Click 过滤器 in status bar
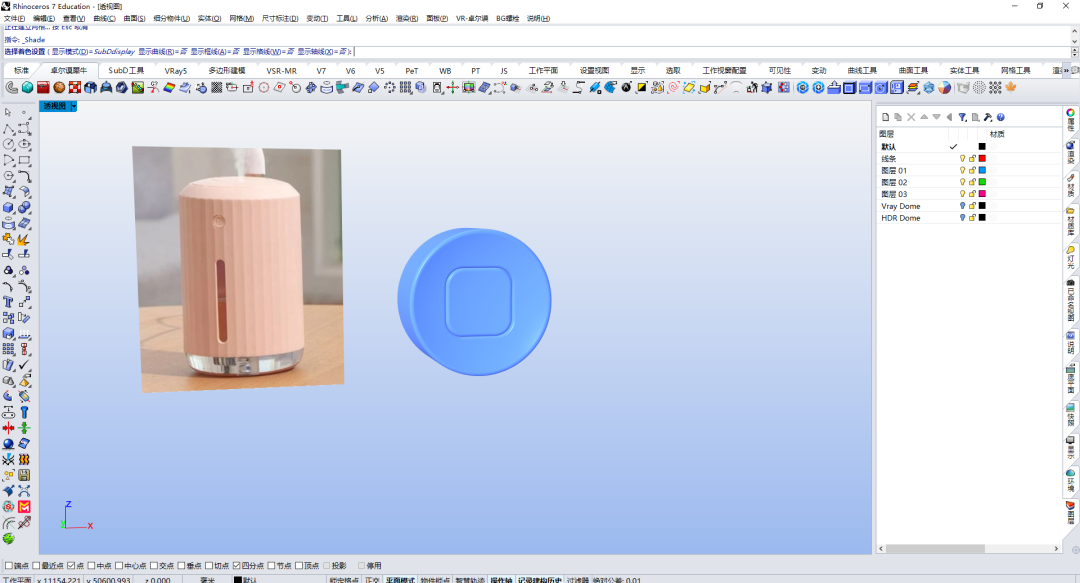 click(x=578, y=580)
